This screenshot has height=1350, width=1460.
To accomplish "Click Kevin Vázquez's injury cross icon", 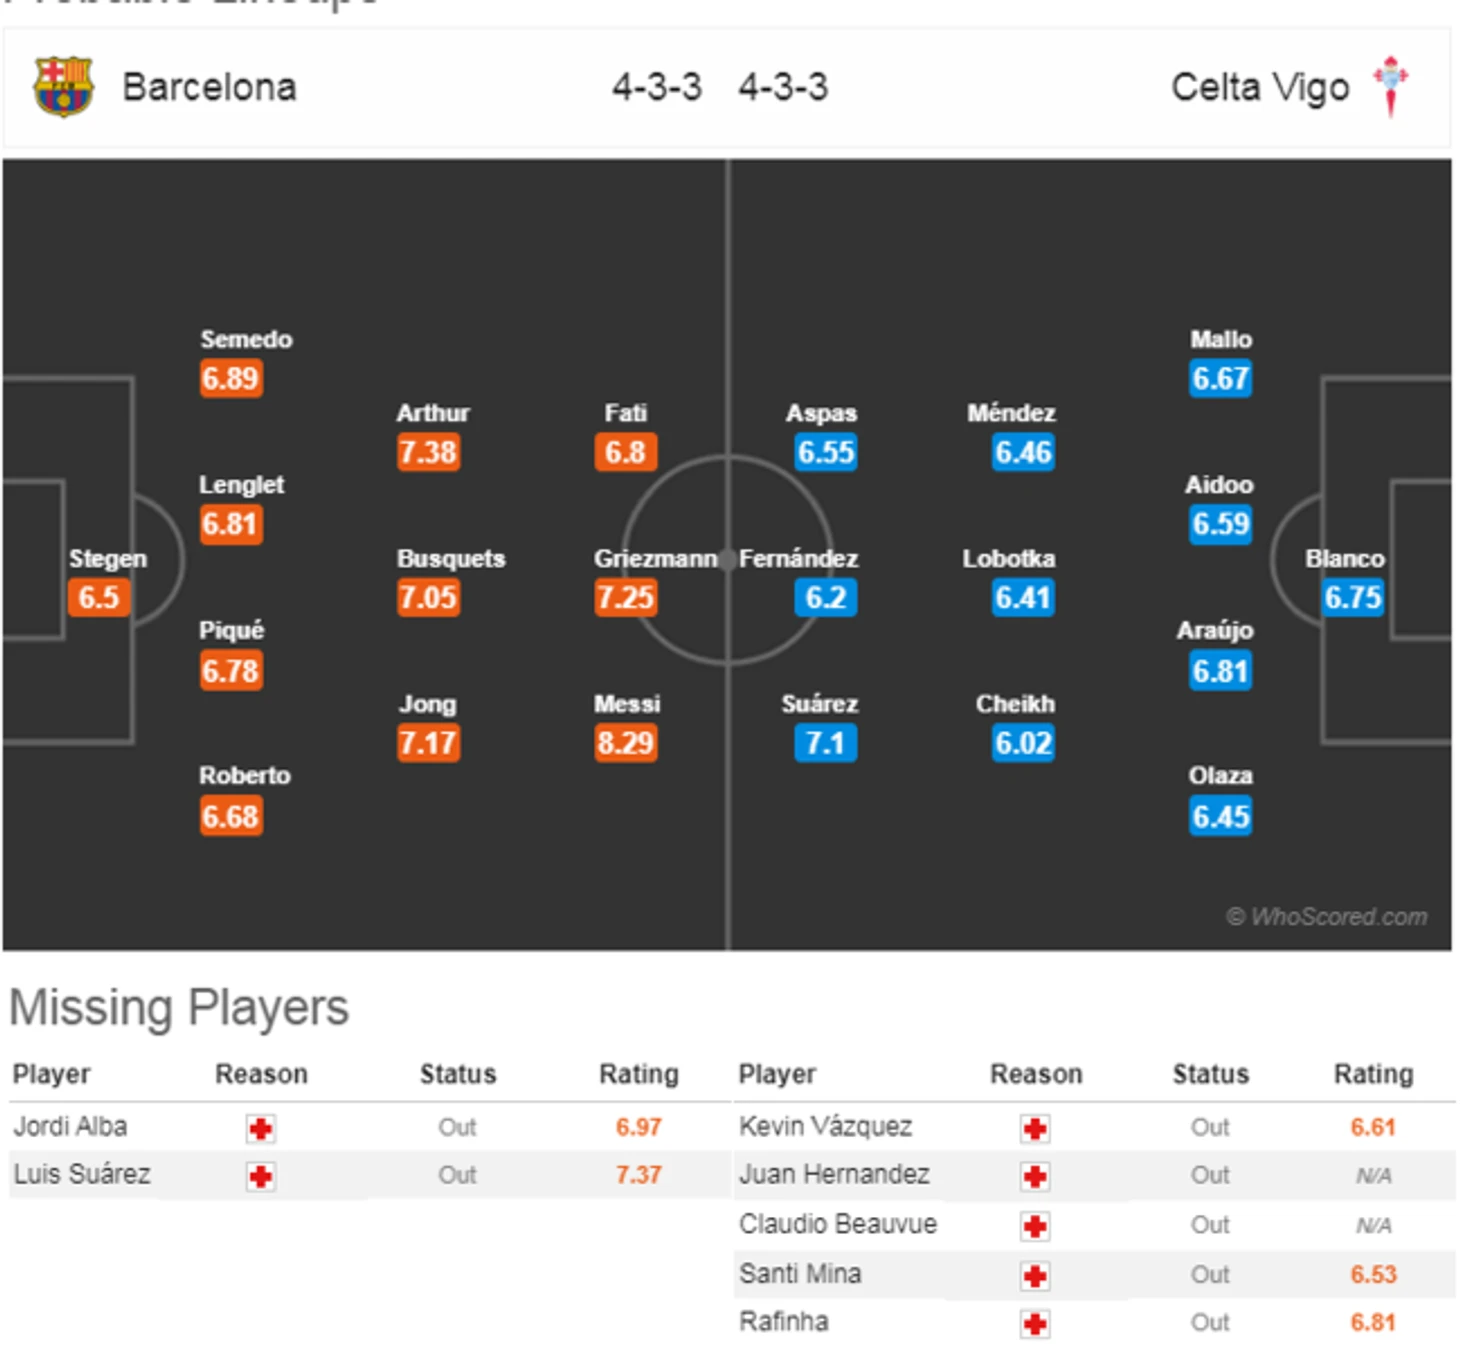I will click(x=1035, y=1129).
